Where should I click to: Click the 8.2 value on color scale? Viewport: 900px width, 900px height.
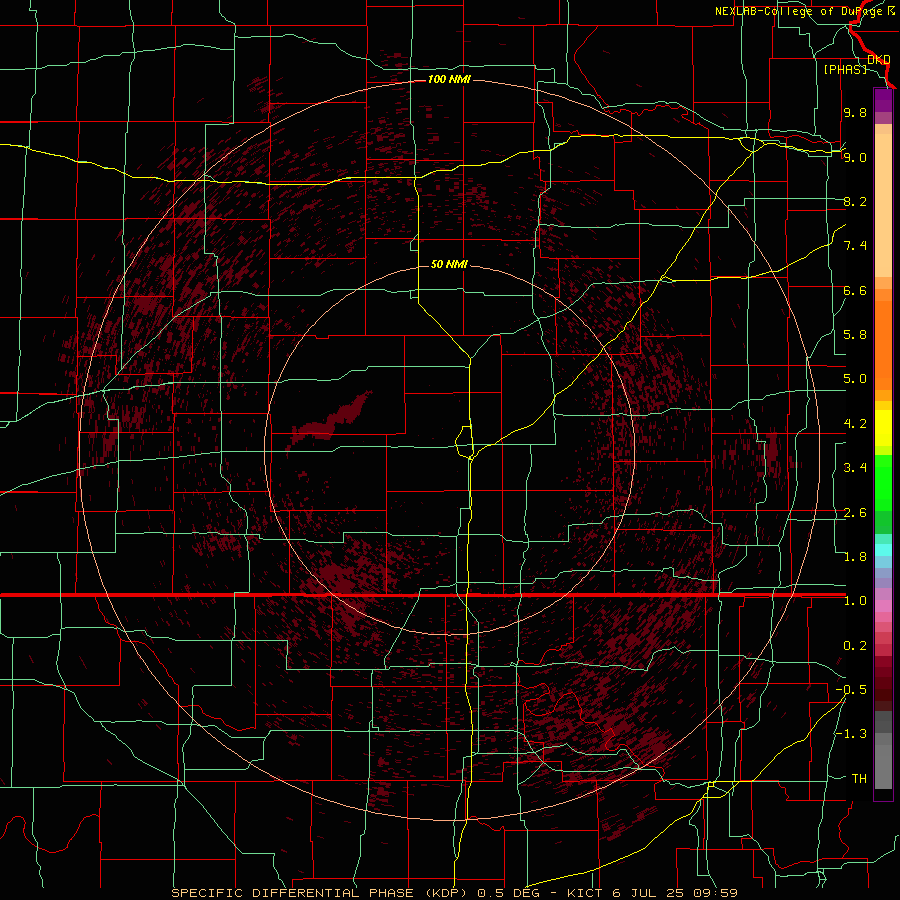pyautogui.click(x=855, y=201)
